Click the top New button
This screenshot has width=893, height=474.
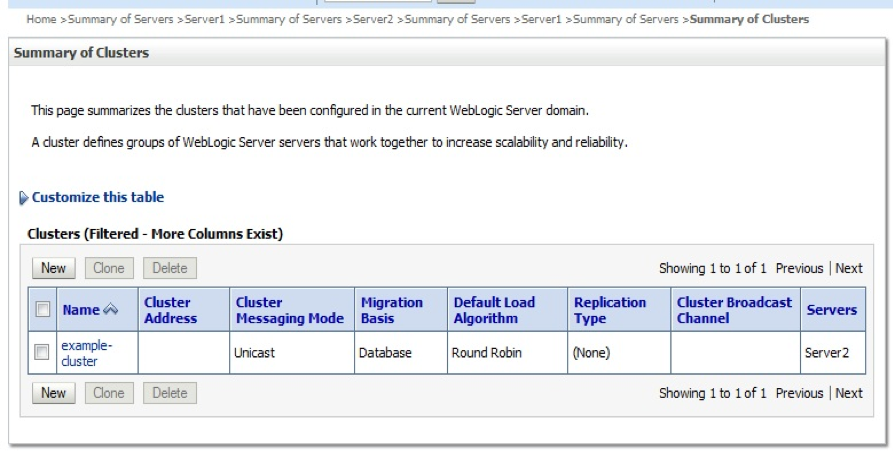pyautogui.click(x=54, y=268)
